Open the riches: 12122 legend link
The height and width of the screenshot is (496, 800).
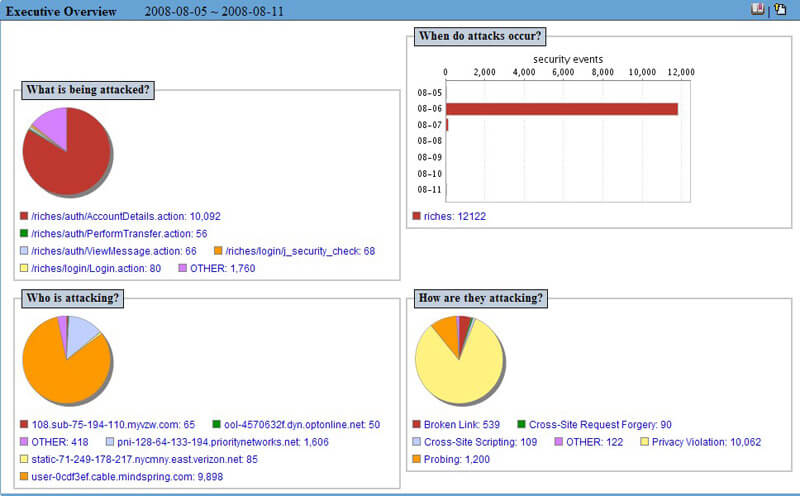[x=455, y=216]
